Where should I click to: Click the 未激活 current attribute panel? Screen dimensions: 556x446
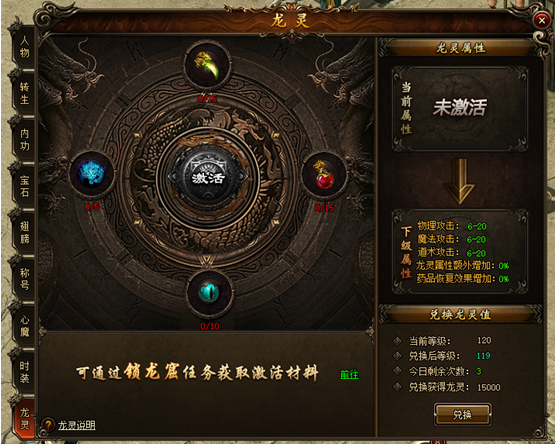[x=460, y=108]
